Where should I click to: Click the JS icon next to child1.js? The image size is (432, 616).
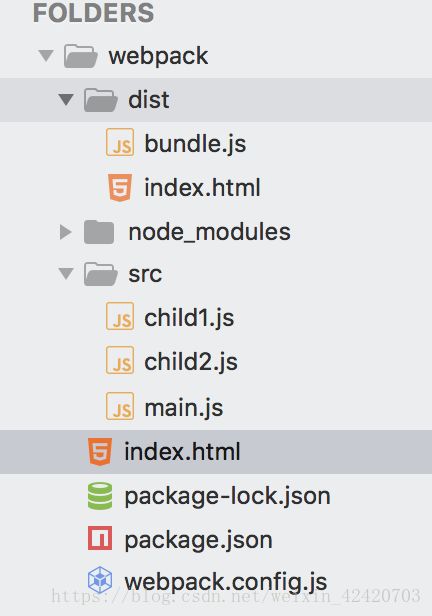pos(120,316)
